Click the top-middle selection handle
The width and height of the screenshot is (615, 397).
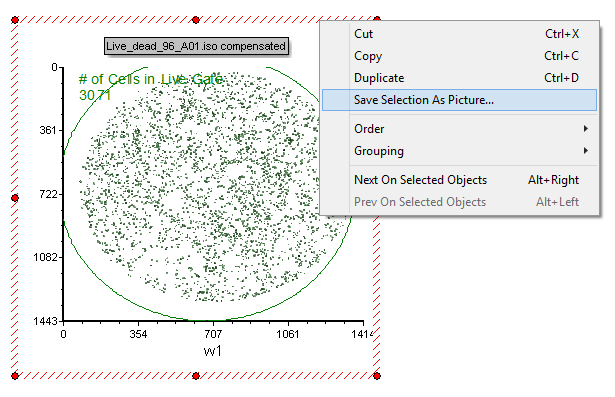pos(196,20)
